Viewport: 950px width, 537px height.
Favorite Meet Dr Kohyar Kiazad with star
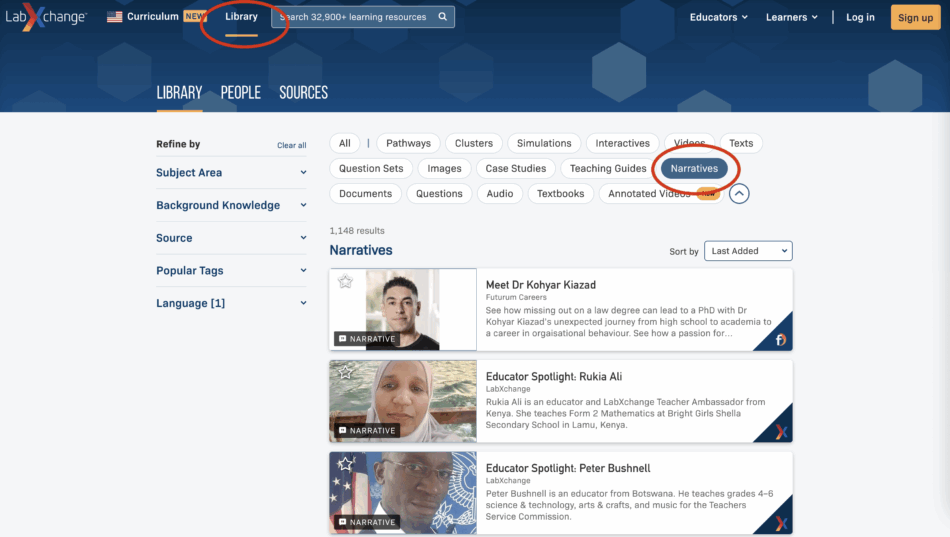(345, 281)
